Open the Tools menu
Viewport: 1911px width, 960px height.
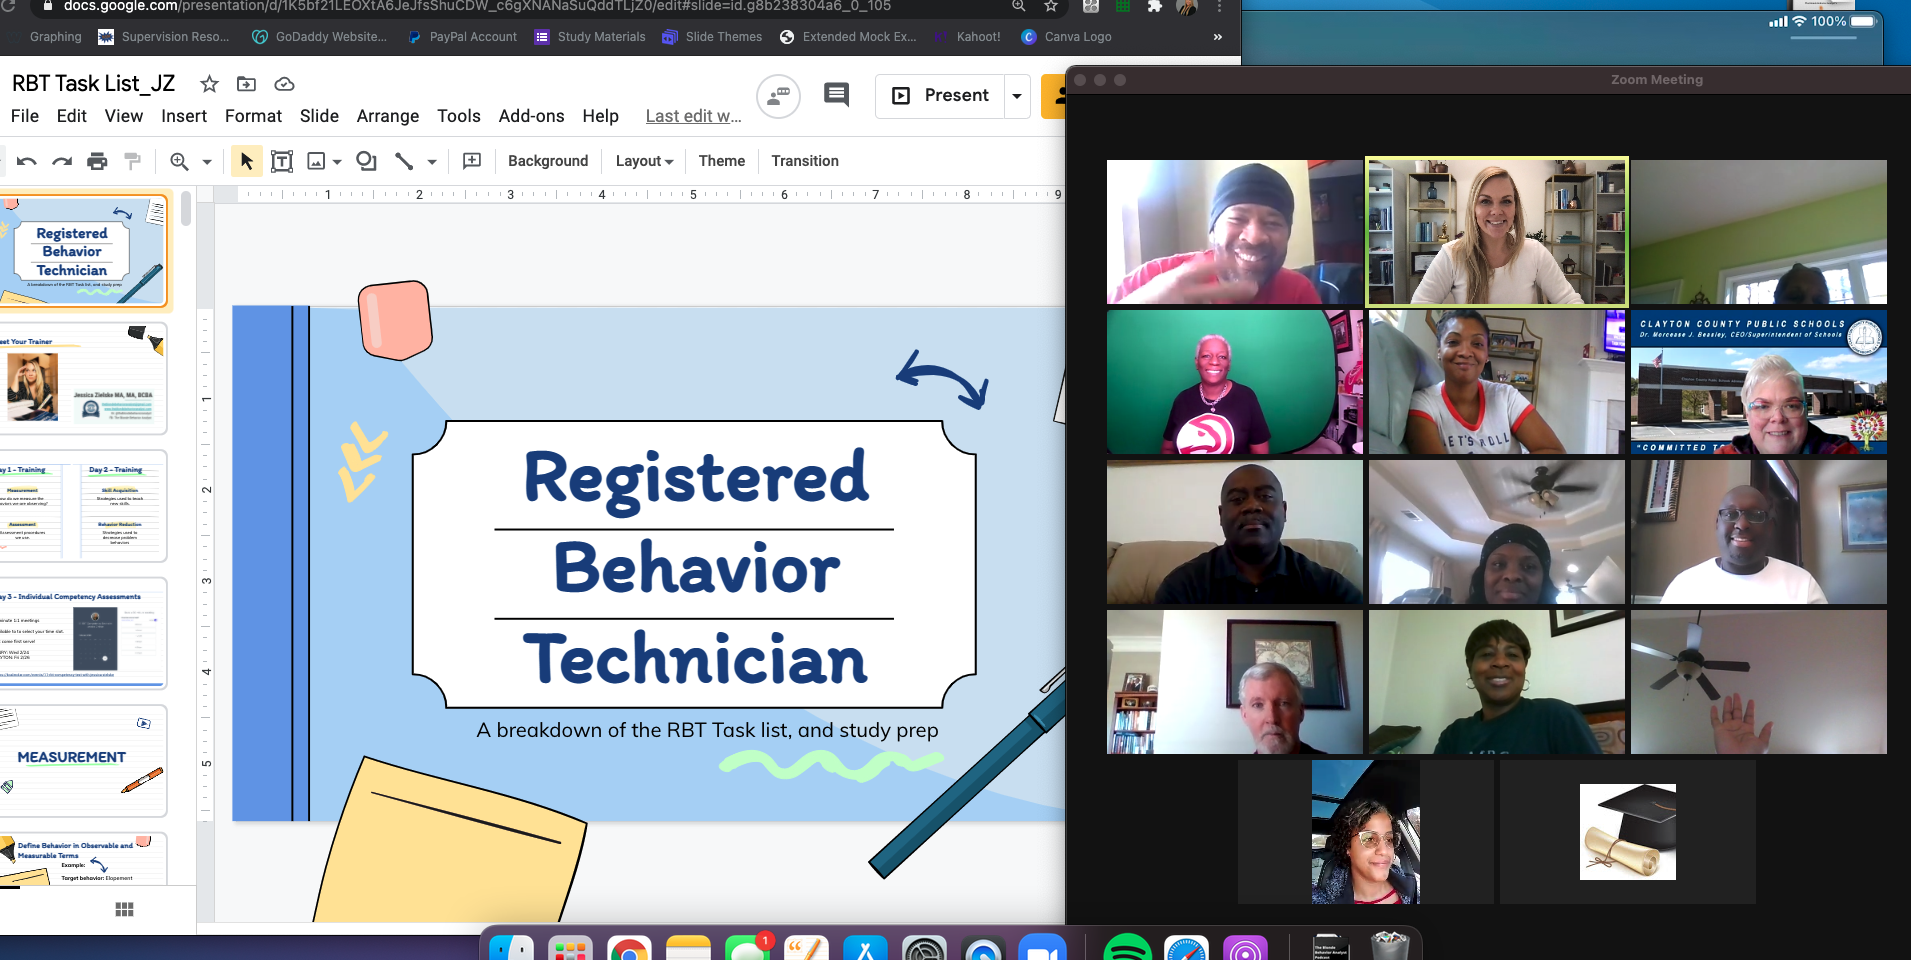tap(459, 116)
